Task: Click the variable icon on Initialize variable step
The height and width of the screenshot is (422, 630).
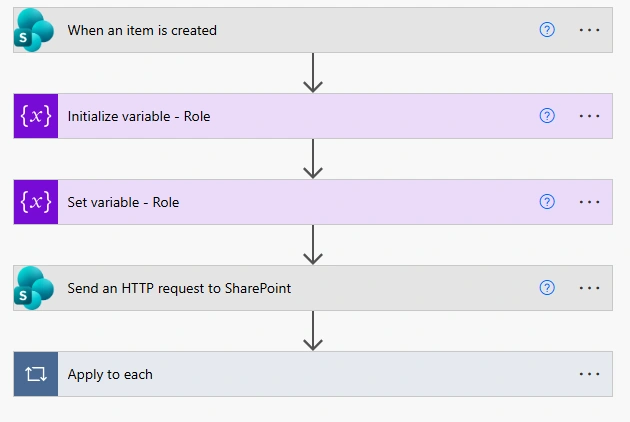Action: click(x=36, y=116)
